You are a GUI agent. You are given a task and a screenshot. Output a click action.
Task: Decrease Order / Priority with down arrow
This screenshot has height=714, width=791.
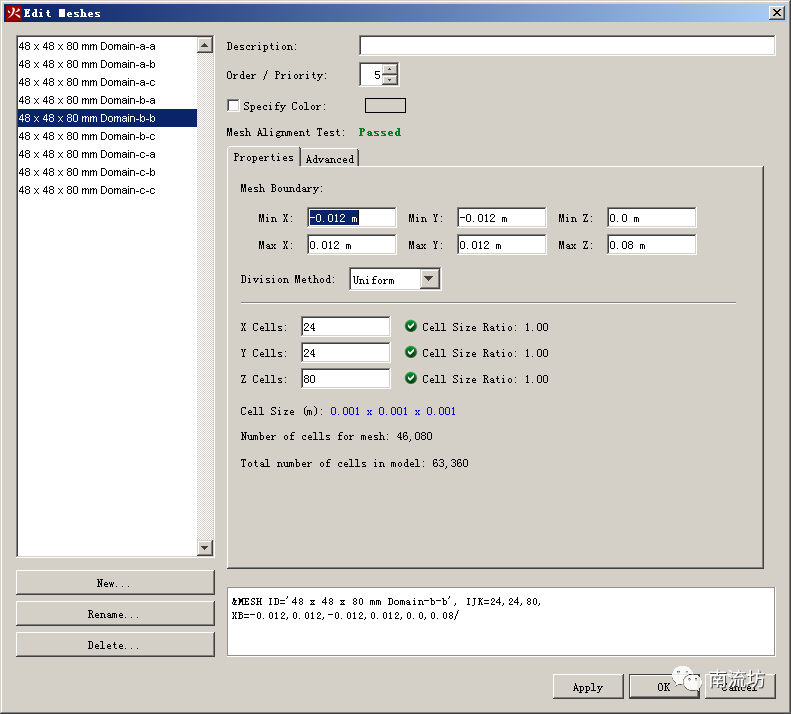click(389, 80)
